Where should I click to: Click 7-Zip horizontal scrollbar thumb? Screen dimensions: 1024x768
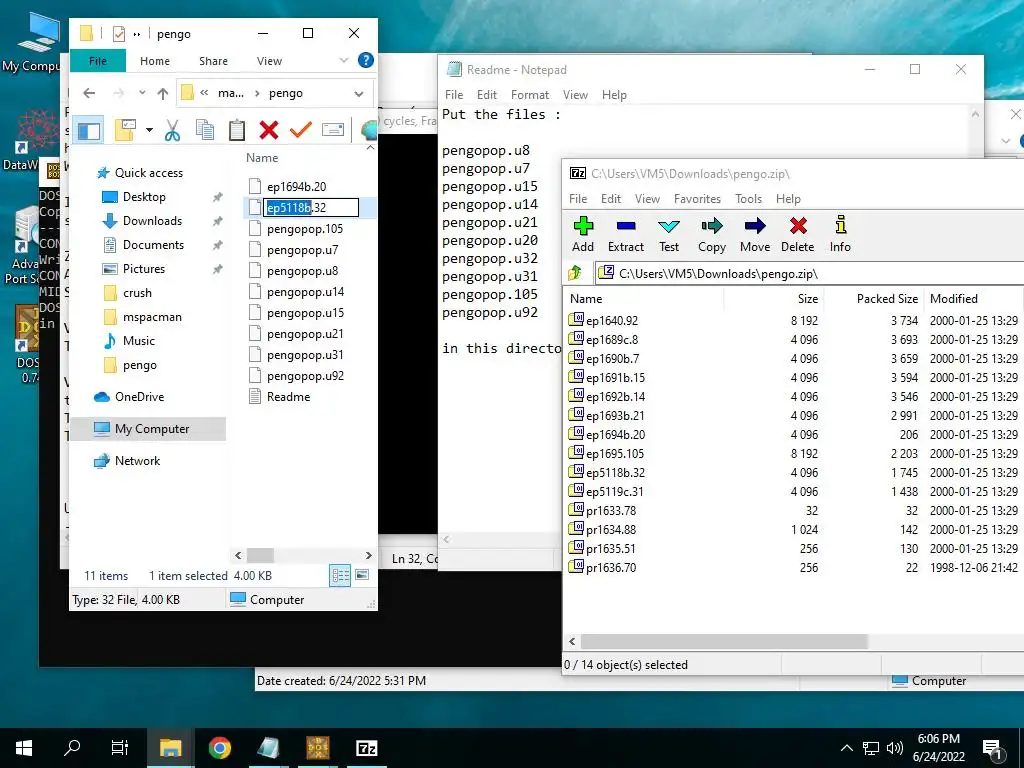coord(724,641)
